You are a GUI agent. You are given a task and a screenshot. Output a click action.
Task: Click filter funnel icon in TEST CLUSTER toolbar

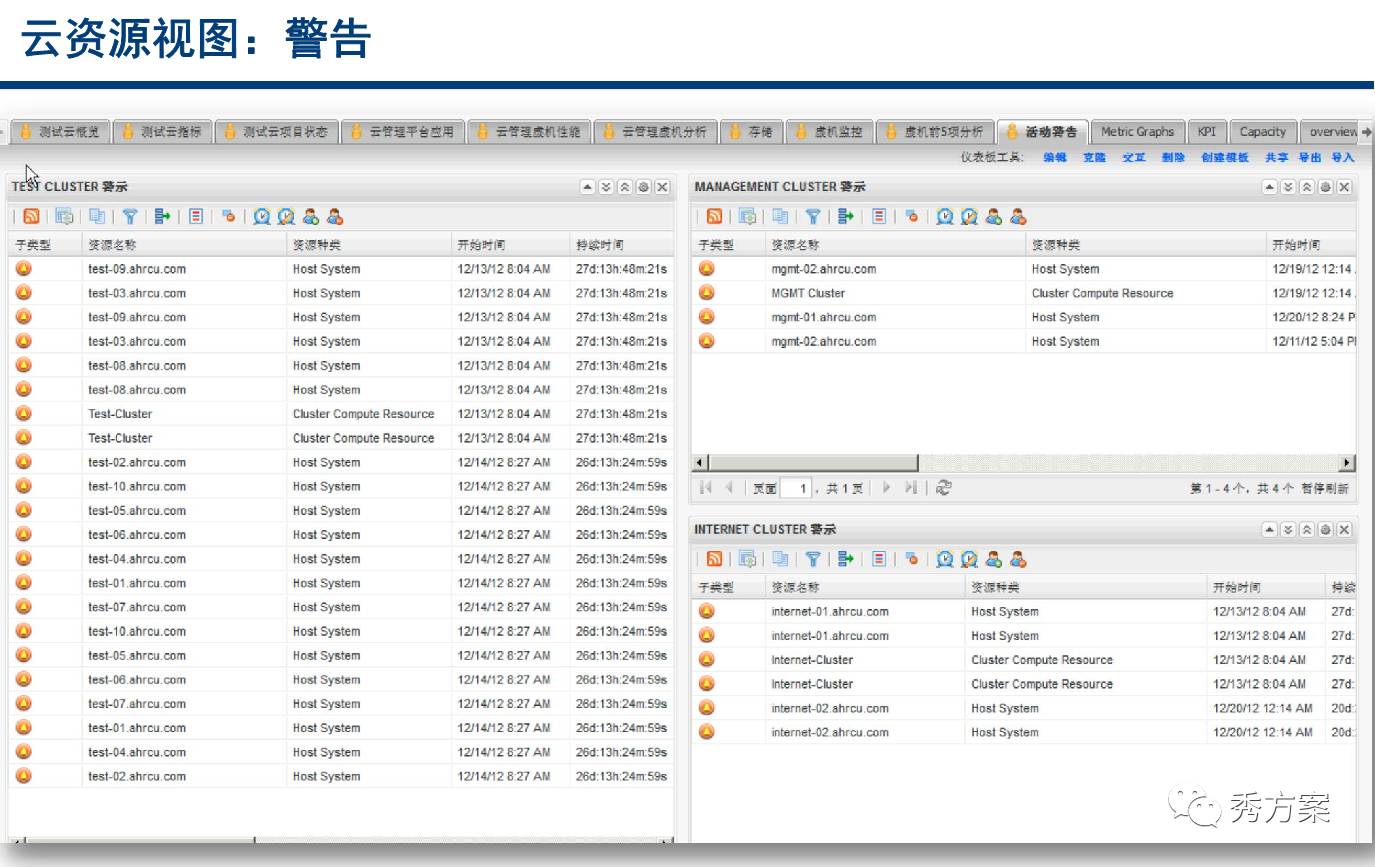129,216
